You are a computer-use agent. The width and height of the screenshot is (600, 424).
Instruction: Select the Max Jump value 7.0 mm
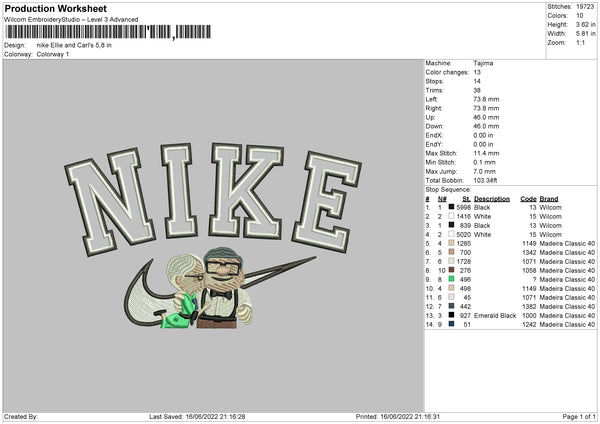click(x=484, y=171)
